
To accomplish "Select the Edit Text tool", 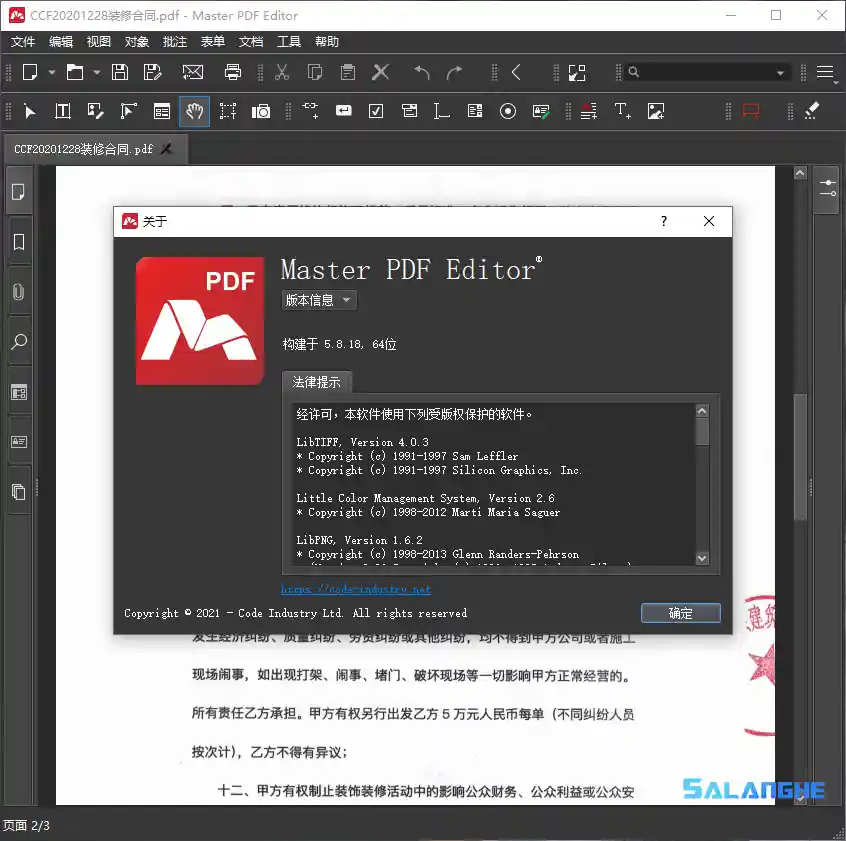I will (x=62, y=110).
